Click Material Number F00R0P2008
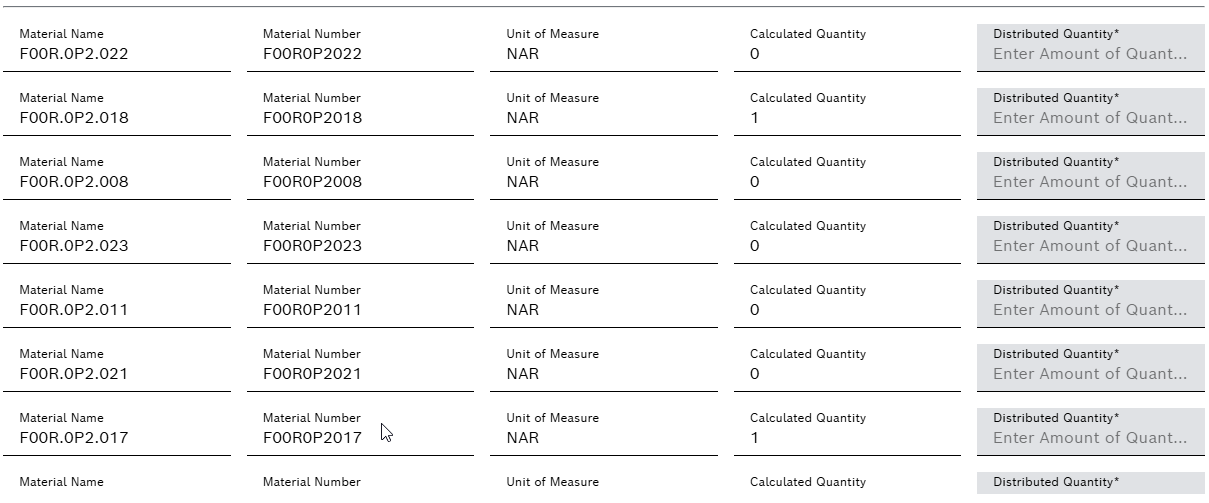Image resolution: width=1209 pixels, height=503 pixels. click(x=312, y=182)
